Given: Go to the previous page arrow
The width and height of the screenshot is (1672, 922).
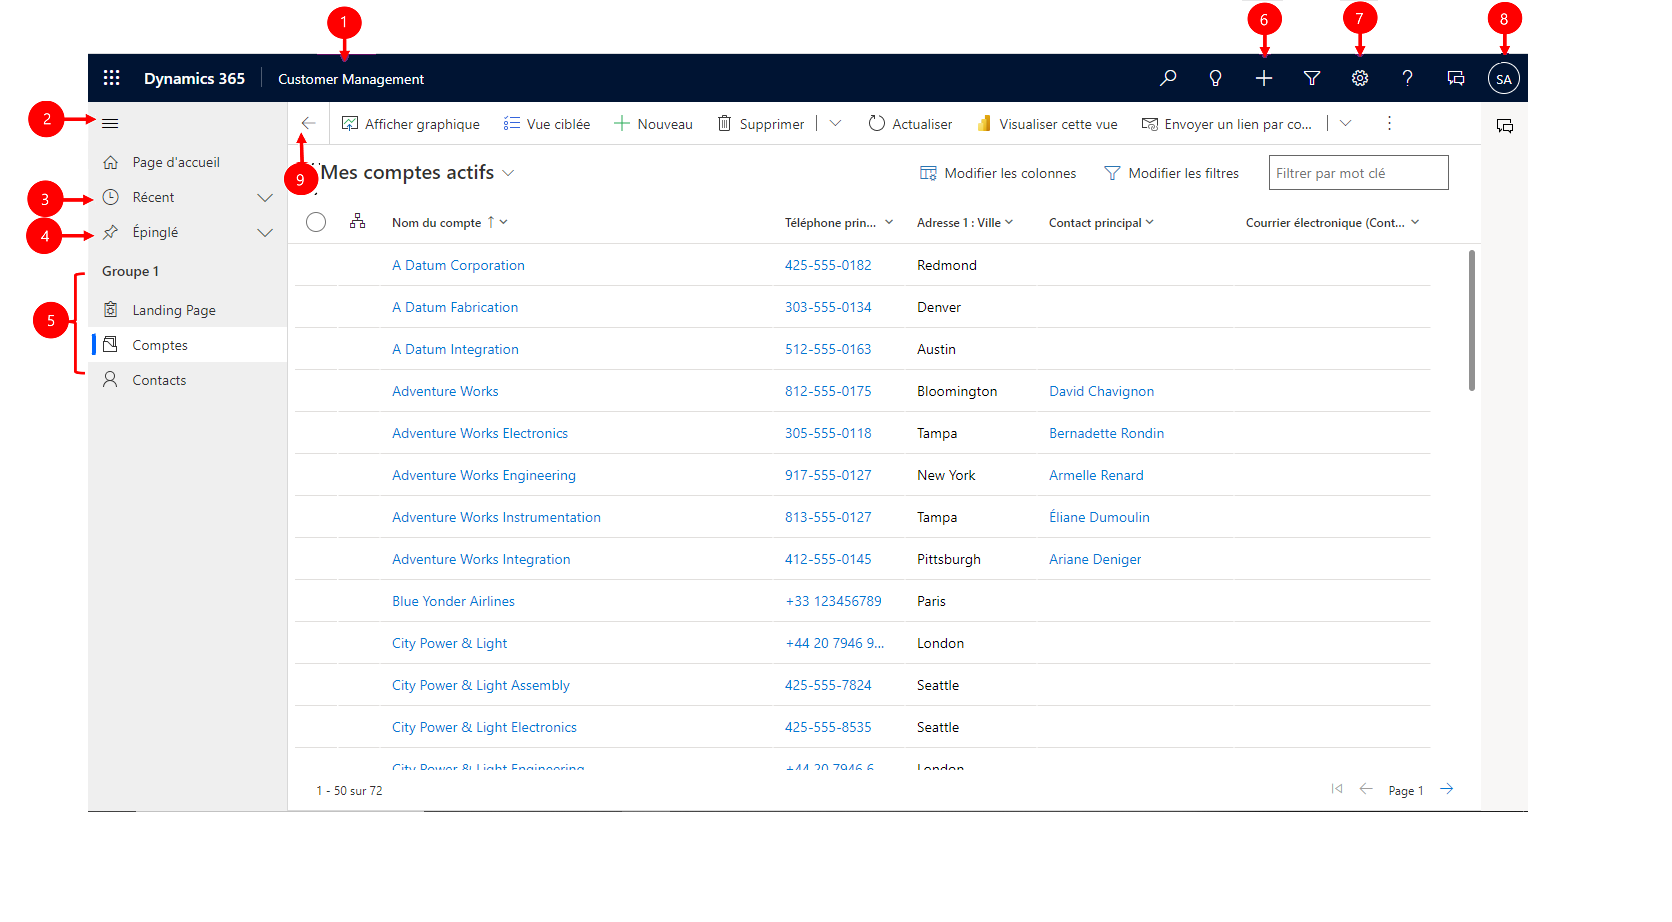Looking at the screenshot, I should [x=1366, y=789].
